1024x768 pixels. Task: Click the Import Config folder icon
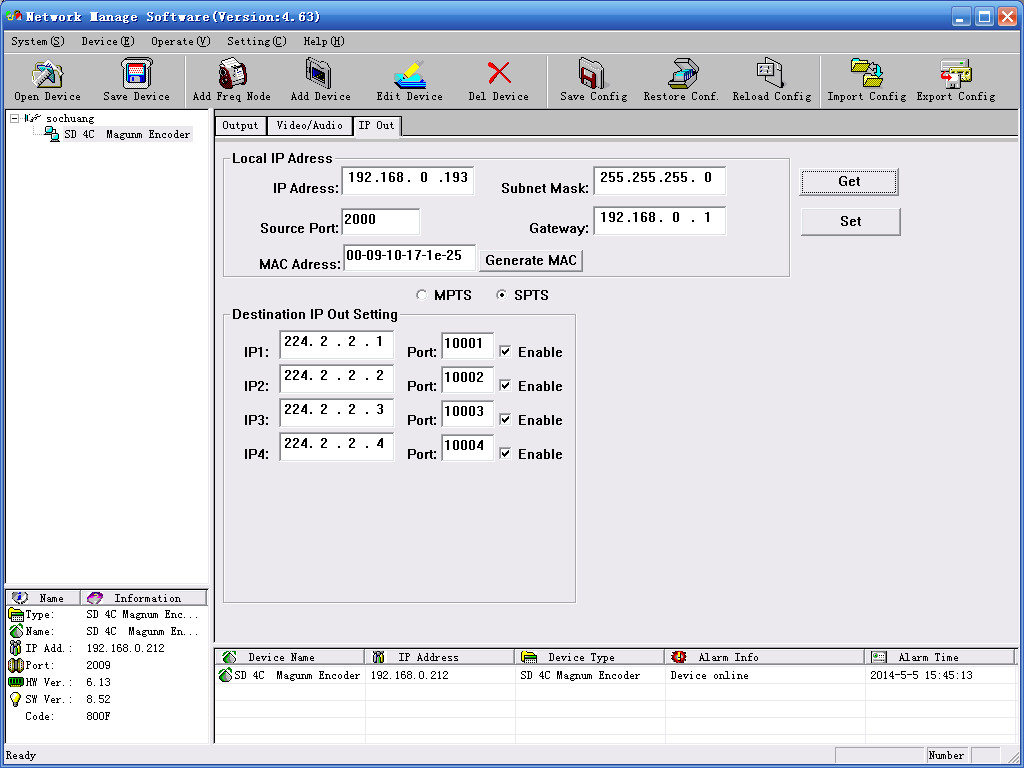click(867, 73)
